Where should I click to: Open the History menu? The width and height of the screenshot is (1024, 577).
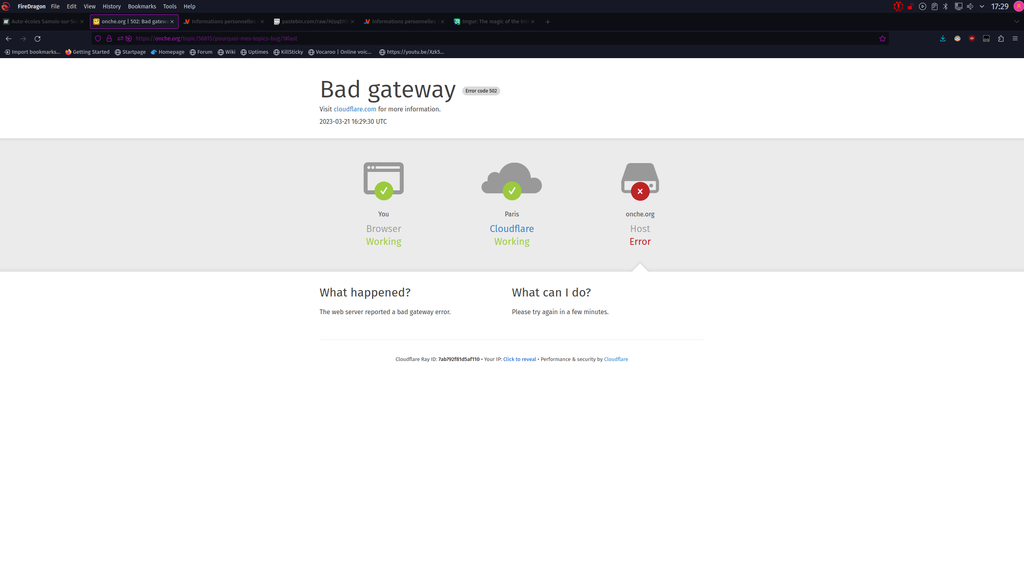(112, 7)
